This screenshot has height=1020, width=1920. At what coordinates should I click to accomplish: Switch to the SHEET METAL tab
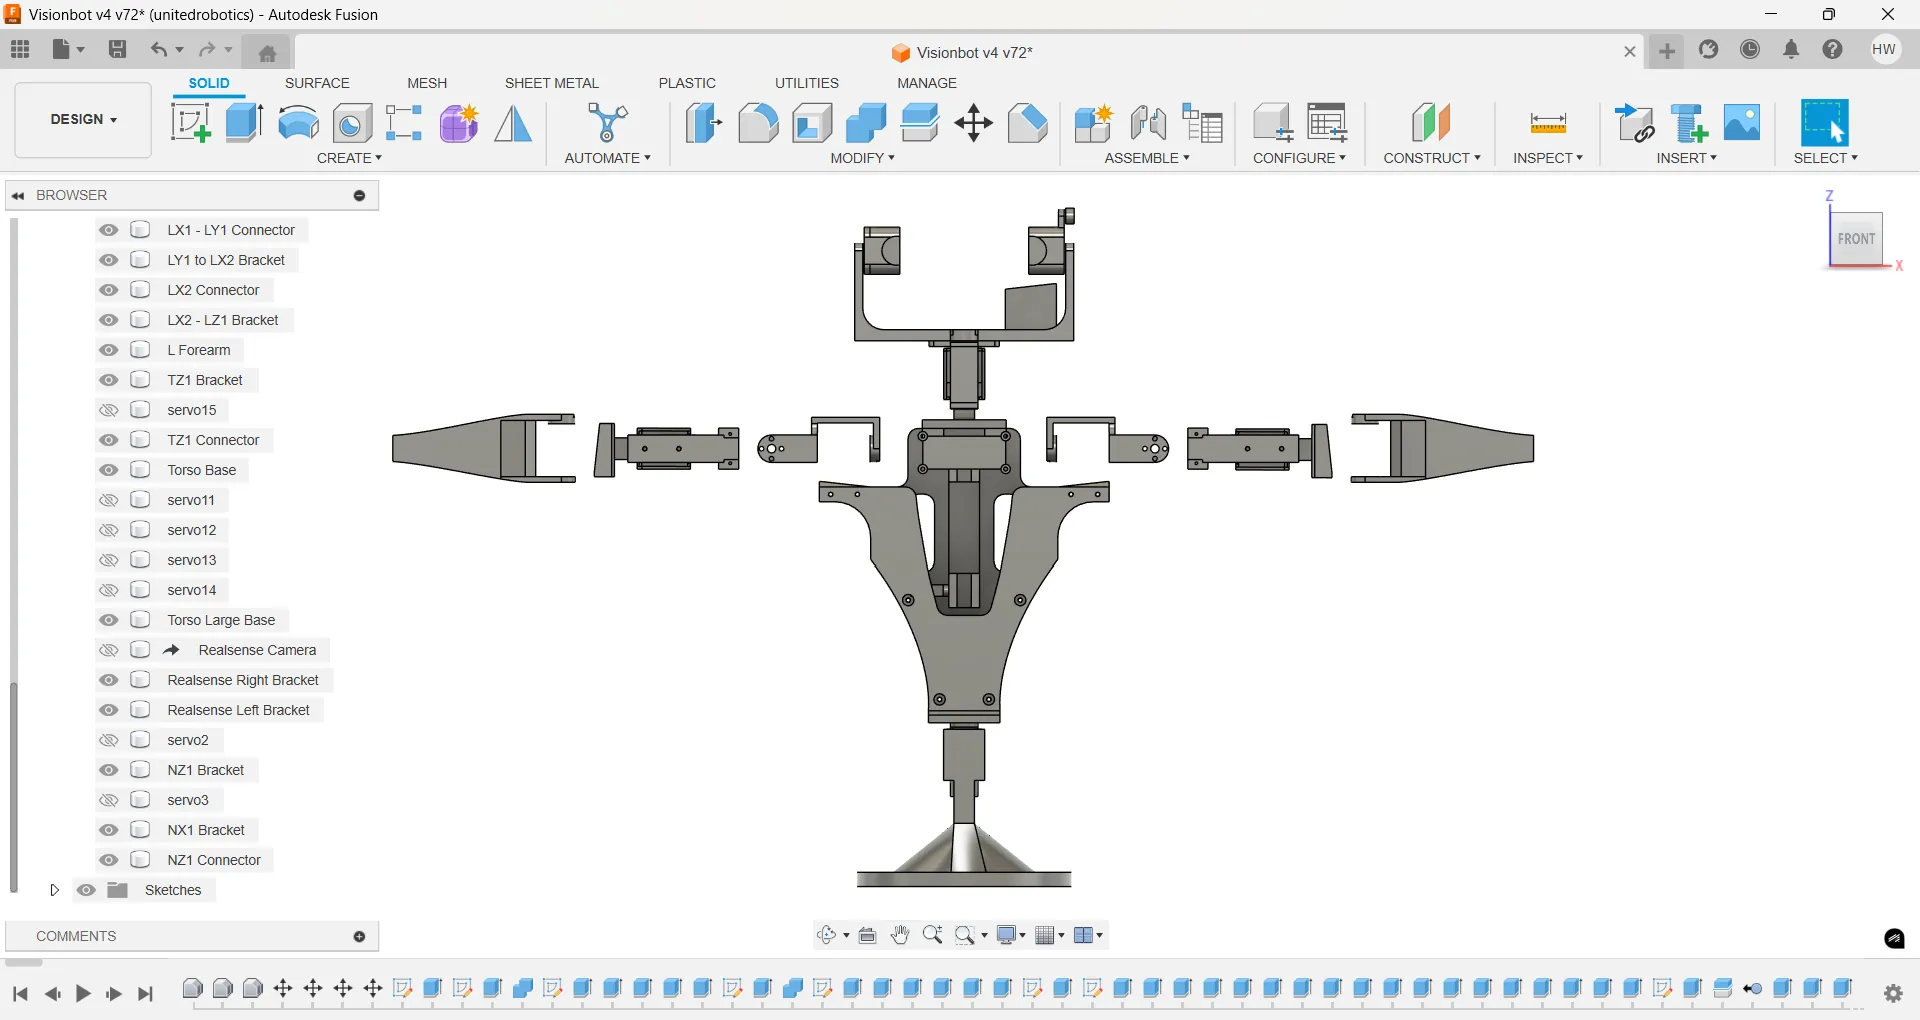coord(551,83)
